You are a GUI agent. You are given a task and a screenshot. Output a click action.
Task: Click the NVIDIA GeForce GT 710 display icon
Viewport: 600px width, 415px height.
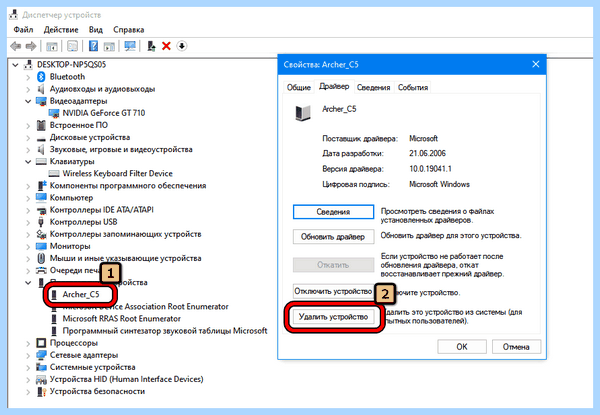coord(54,113)
